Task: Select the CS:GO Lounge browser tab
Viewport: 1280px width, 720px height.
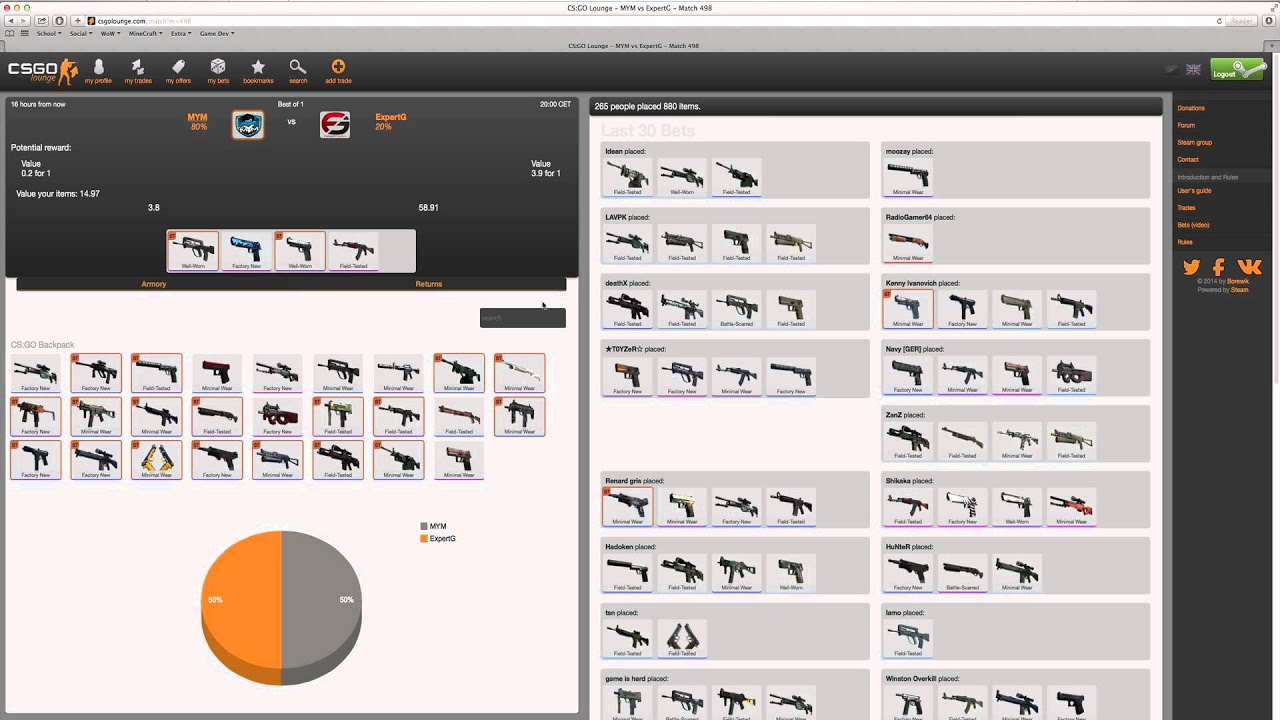Action: point(633,46)
